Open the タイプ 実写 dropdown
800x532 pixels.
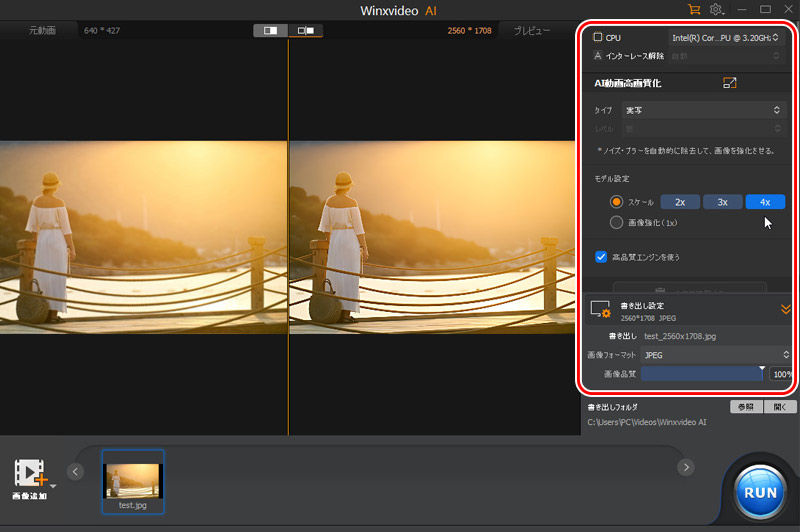702,110
